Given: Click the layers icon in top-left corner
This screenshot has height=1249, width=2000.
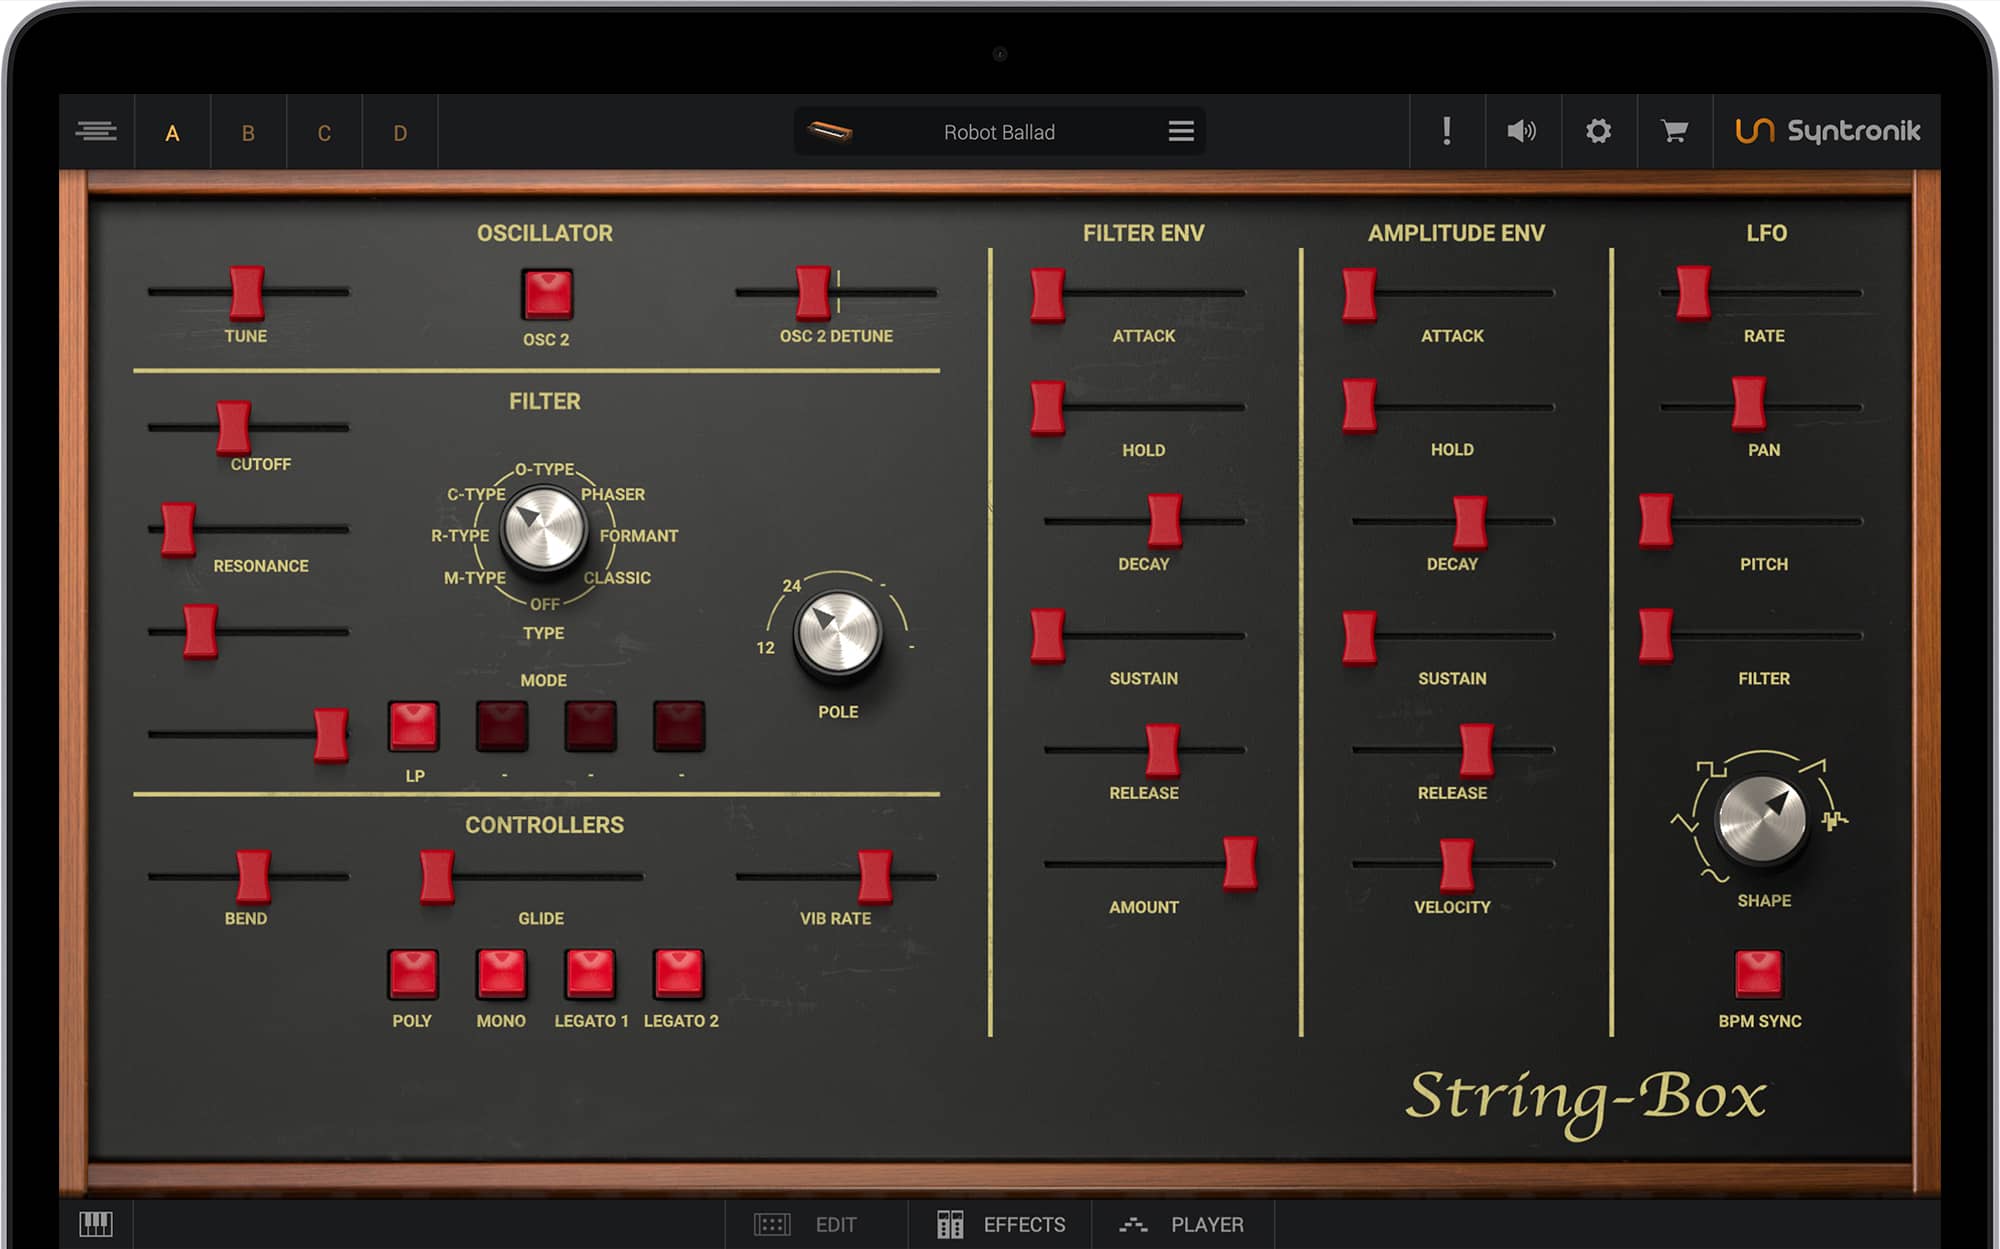Looking at the screenshot, I should coord(96,131).
